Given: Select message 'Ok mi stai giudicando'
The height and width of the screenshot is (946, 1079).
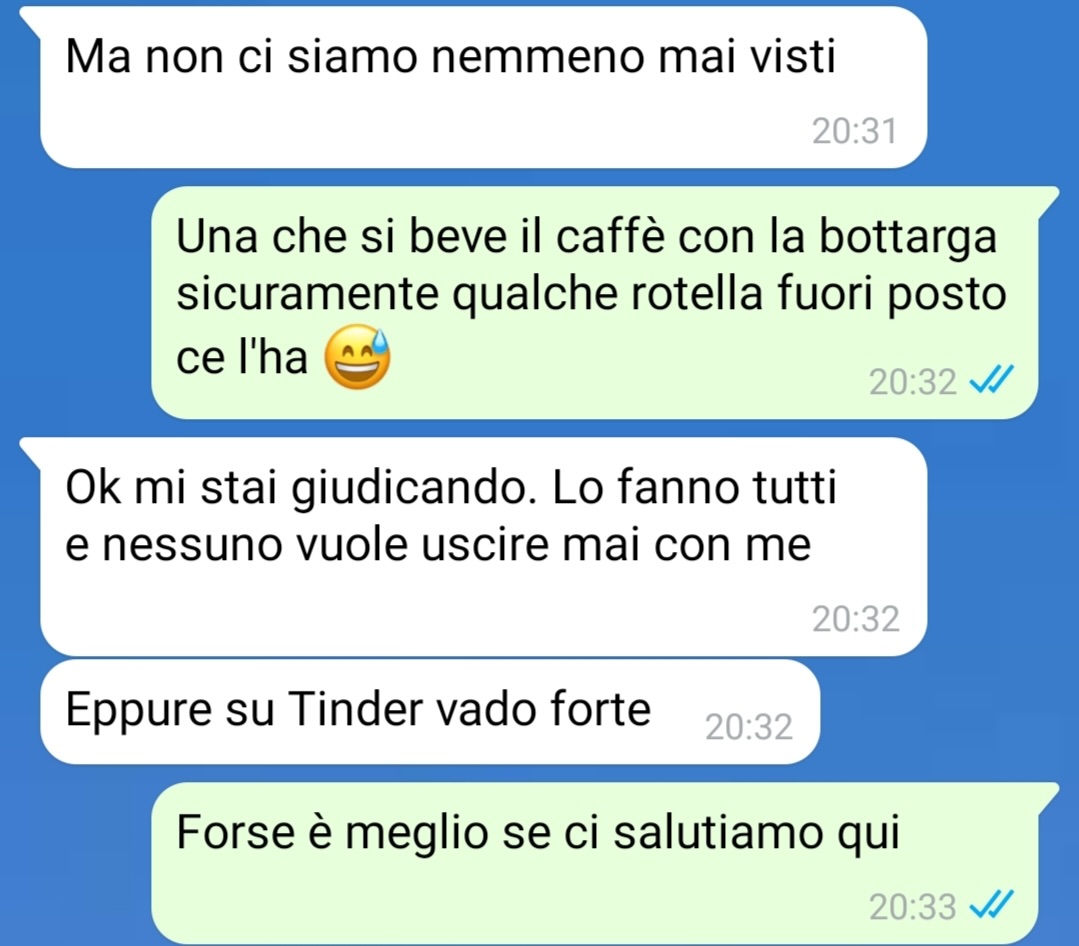Looking at the screenshot, I should pyautogui.click(x=484, y=546).
